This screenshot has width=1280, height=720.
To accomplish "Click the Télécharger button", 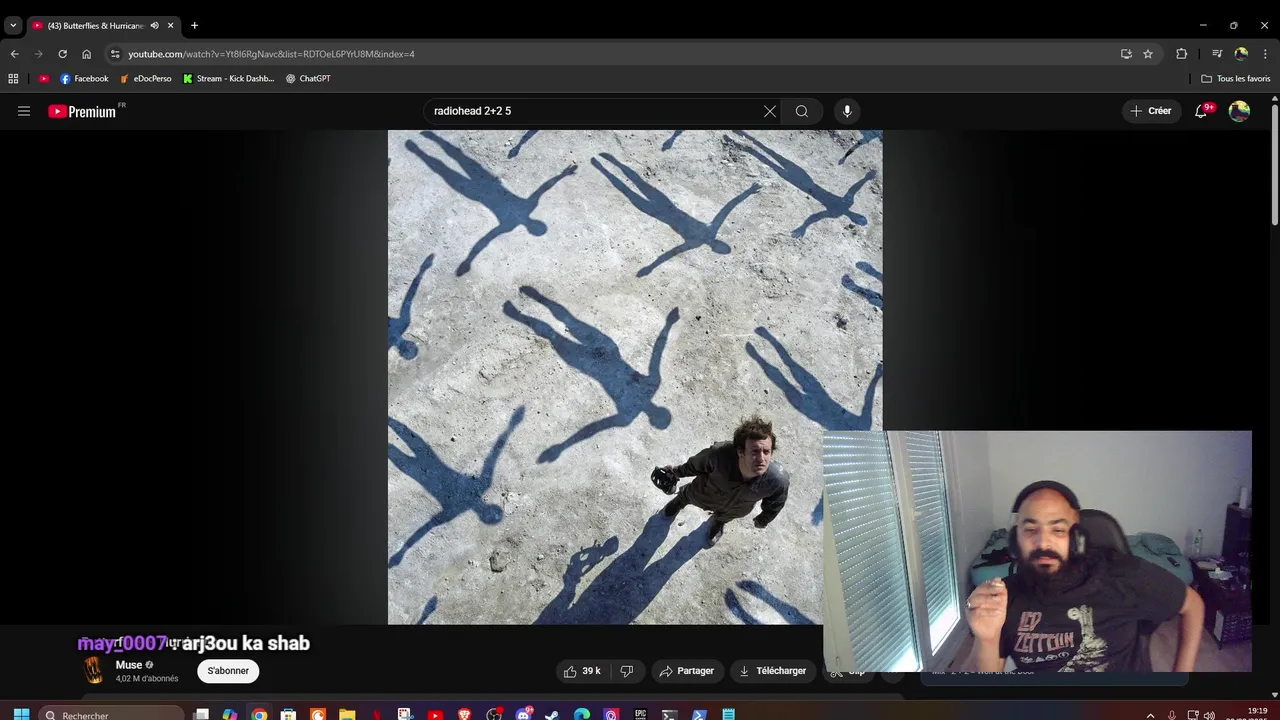I will 772,671.
